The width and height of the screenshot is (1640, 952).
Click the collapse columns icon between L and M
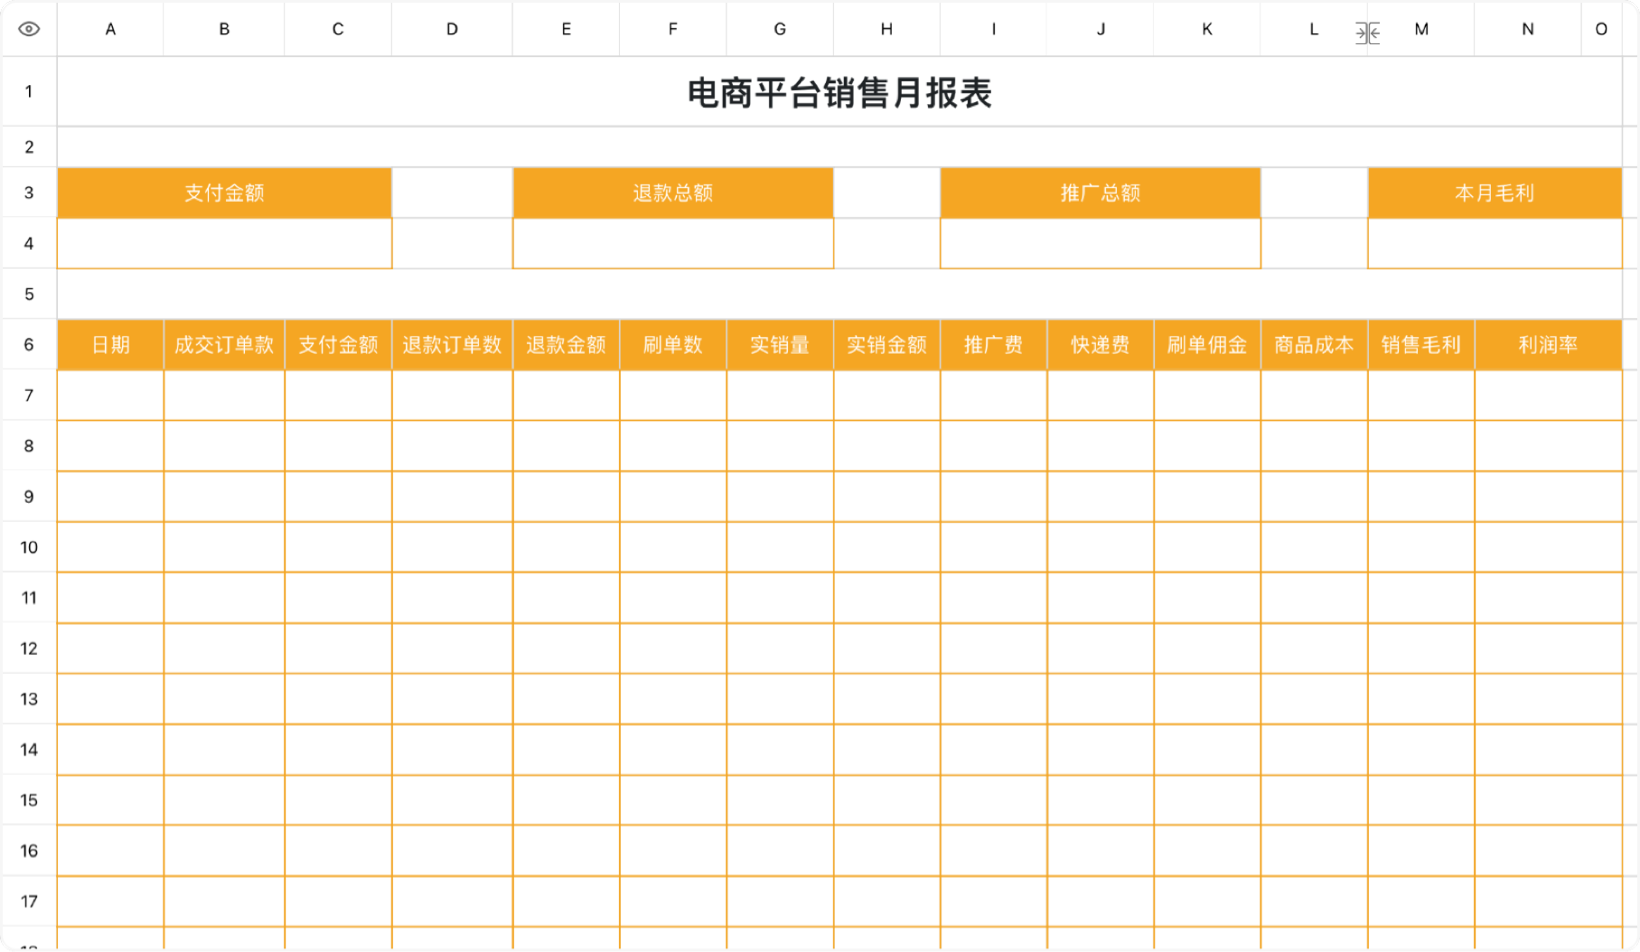coord(1367,33)
